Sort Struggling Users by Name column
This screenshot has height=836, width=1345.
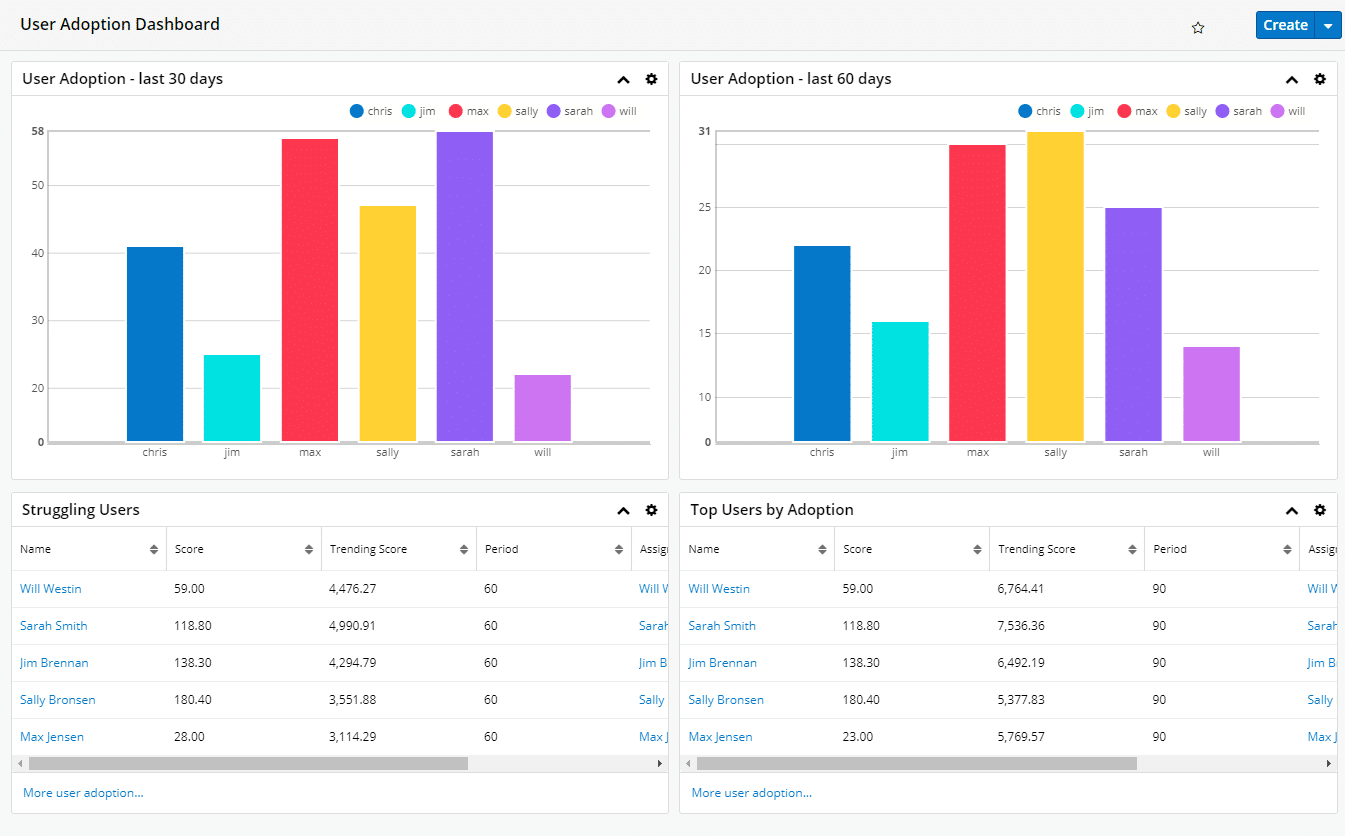click(x=153, y=549)
